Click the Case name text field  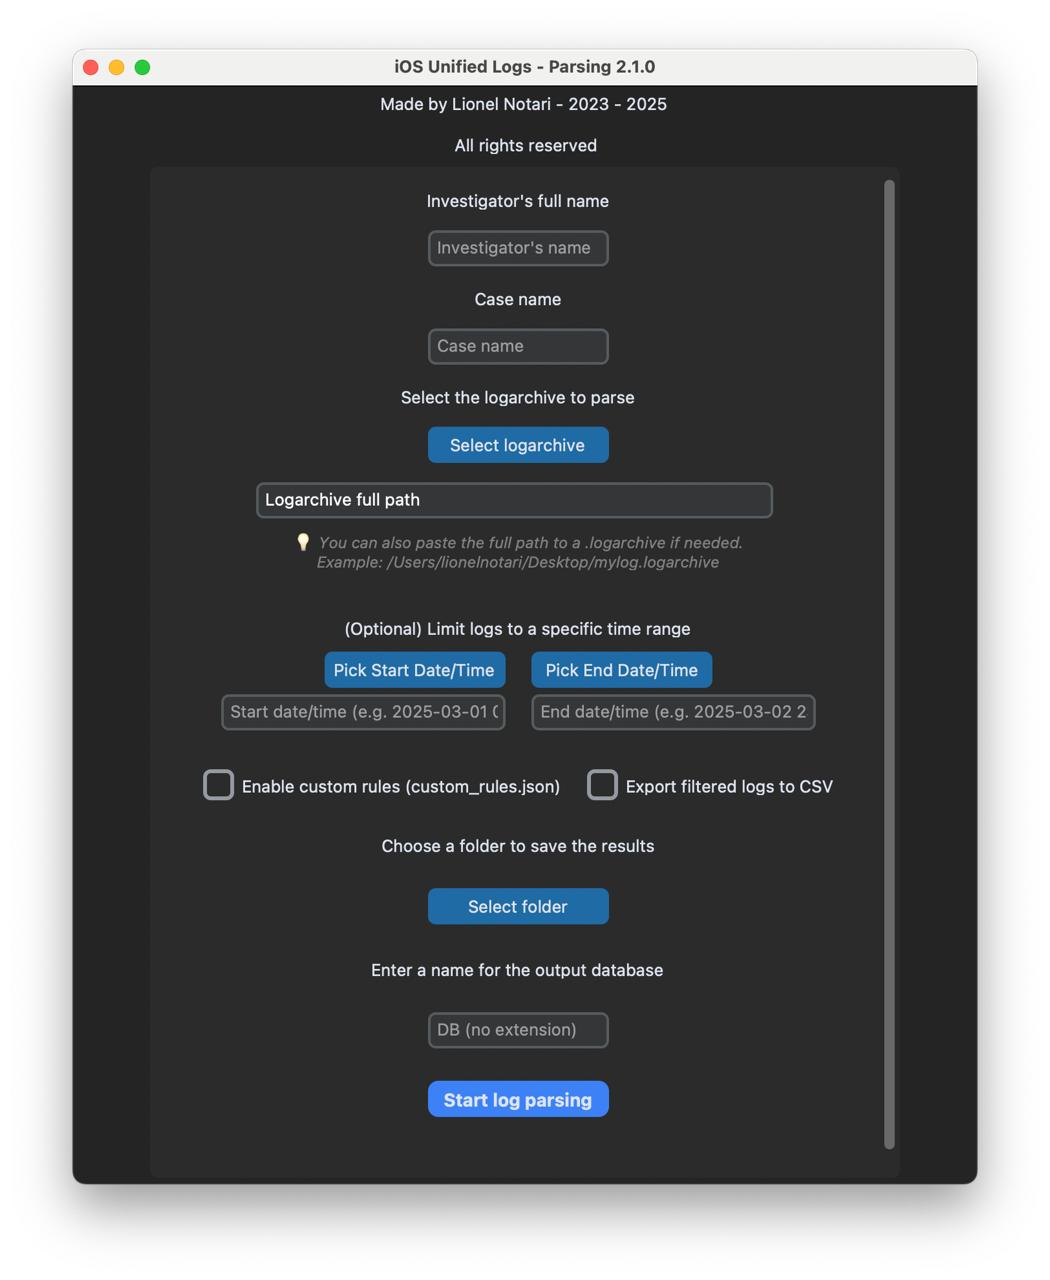point(518,346)
